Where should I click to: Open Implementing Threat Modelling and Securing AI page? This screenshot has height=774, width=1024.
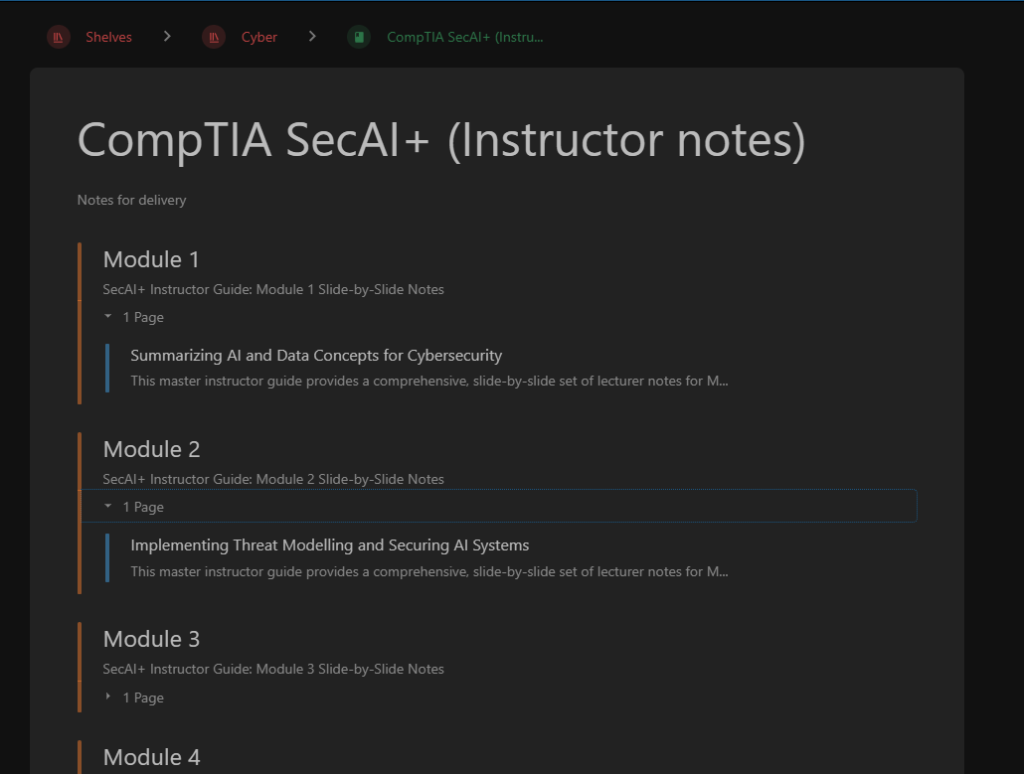(x=330, y=545)
